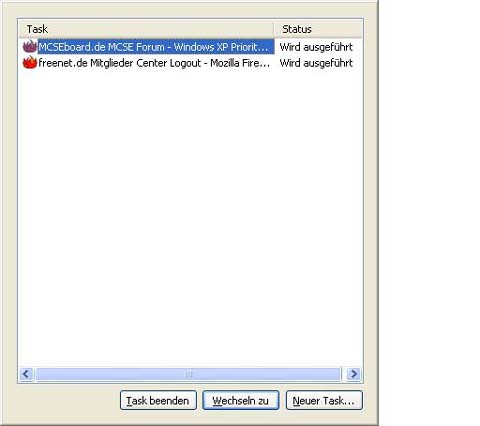Click the Firefox icon beside MCSEboard.de task
Viewport: 480px width, 426px height.
[30, 47]
